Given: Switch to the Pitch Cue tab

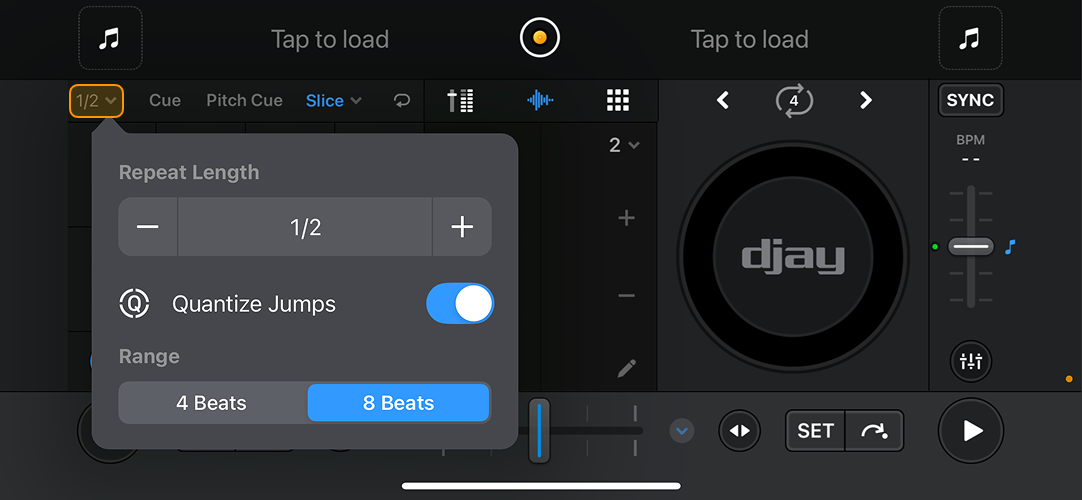Looking at the screenshot, I should [244, 100].
